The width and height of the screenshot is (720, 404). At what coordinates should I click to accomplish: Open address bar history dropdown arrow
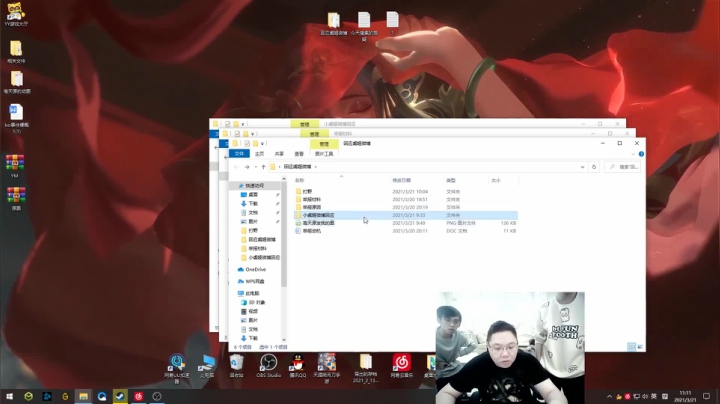[x=582, y=167]
